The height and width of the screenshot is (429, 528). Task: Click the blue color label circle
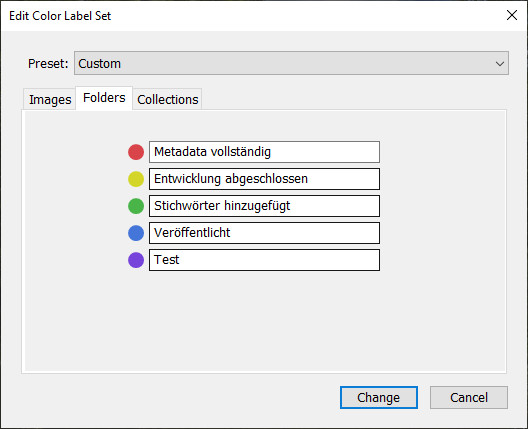pos(136,233)
